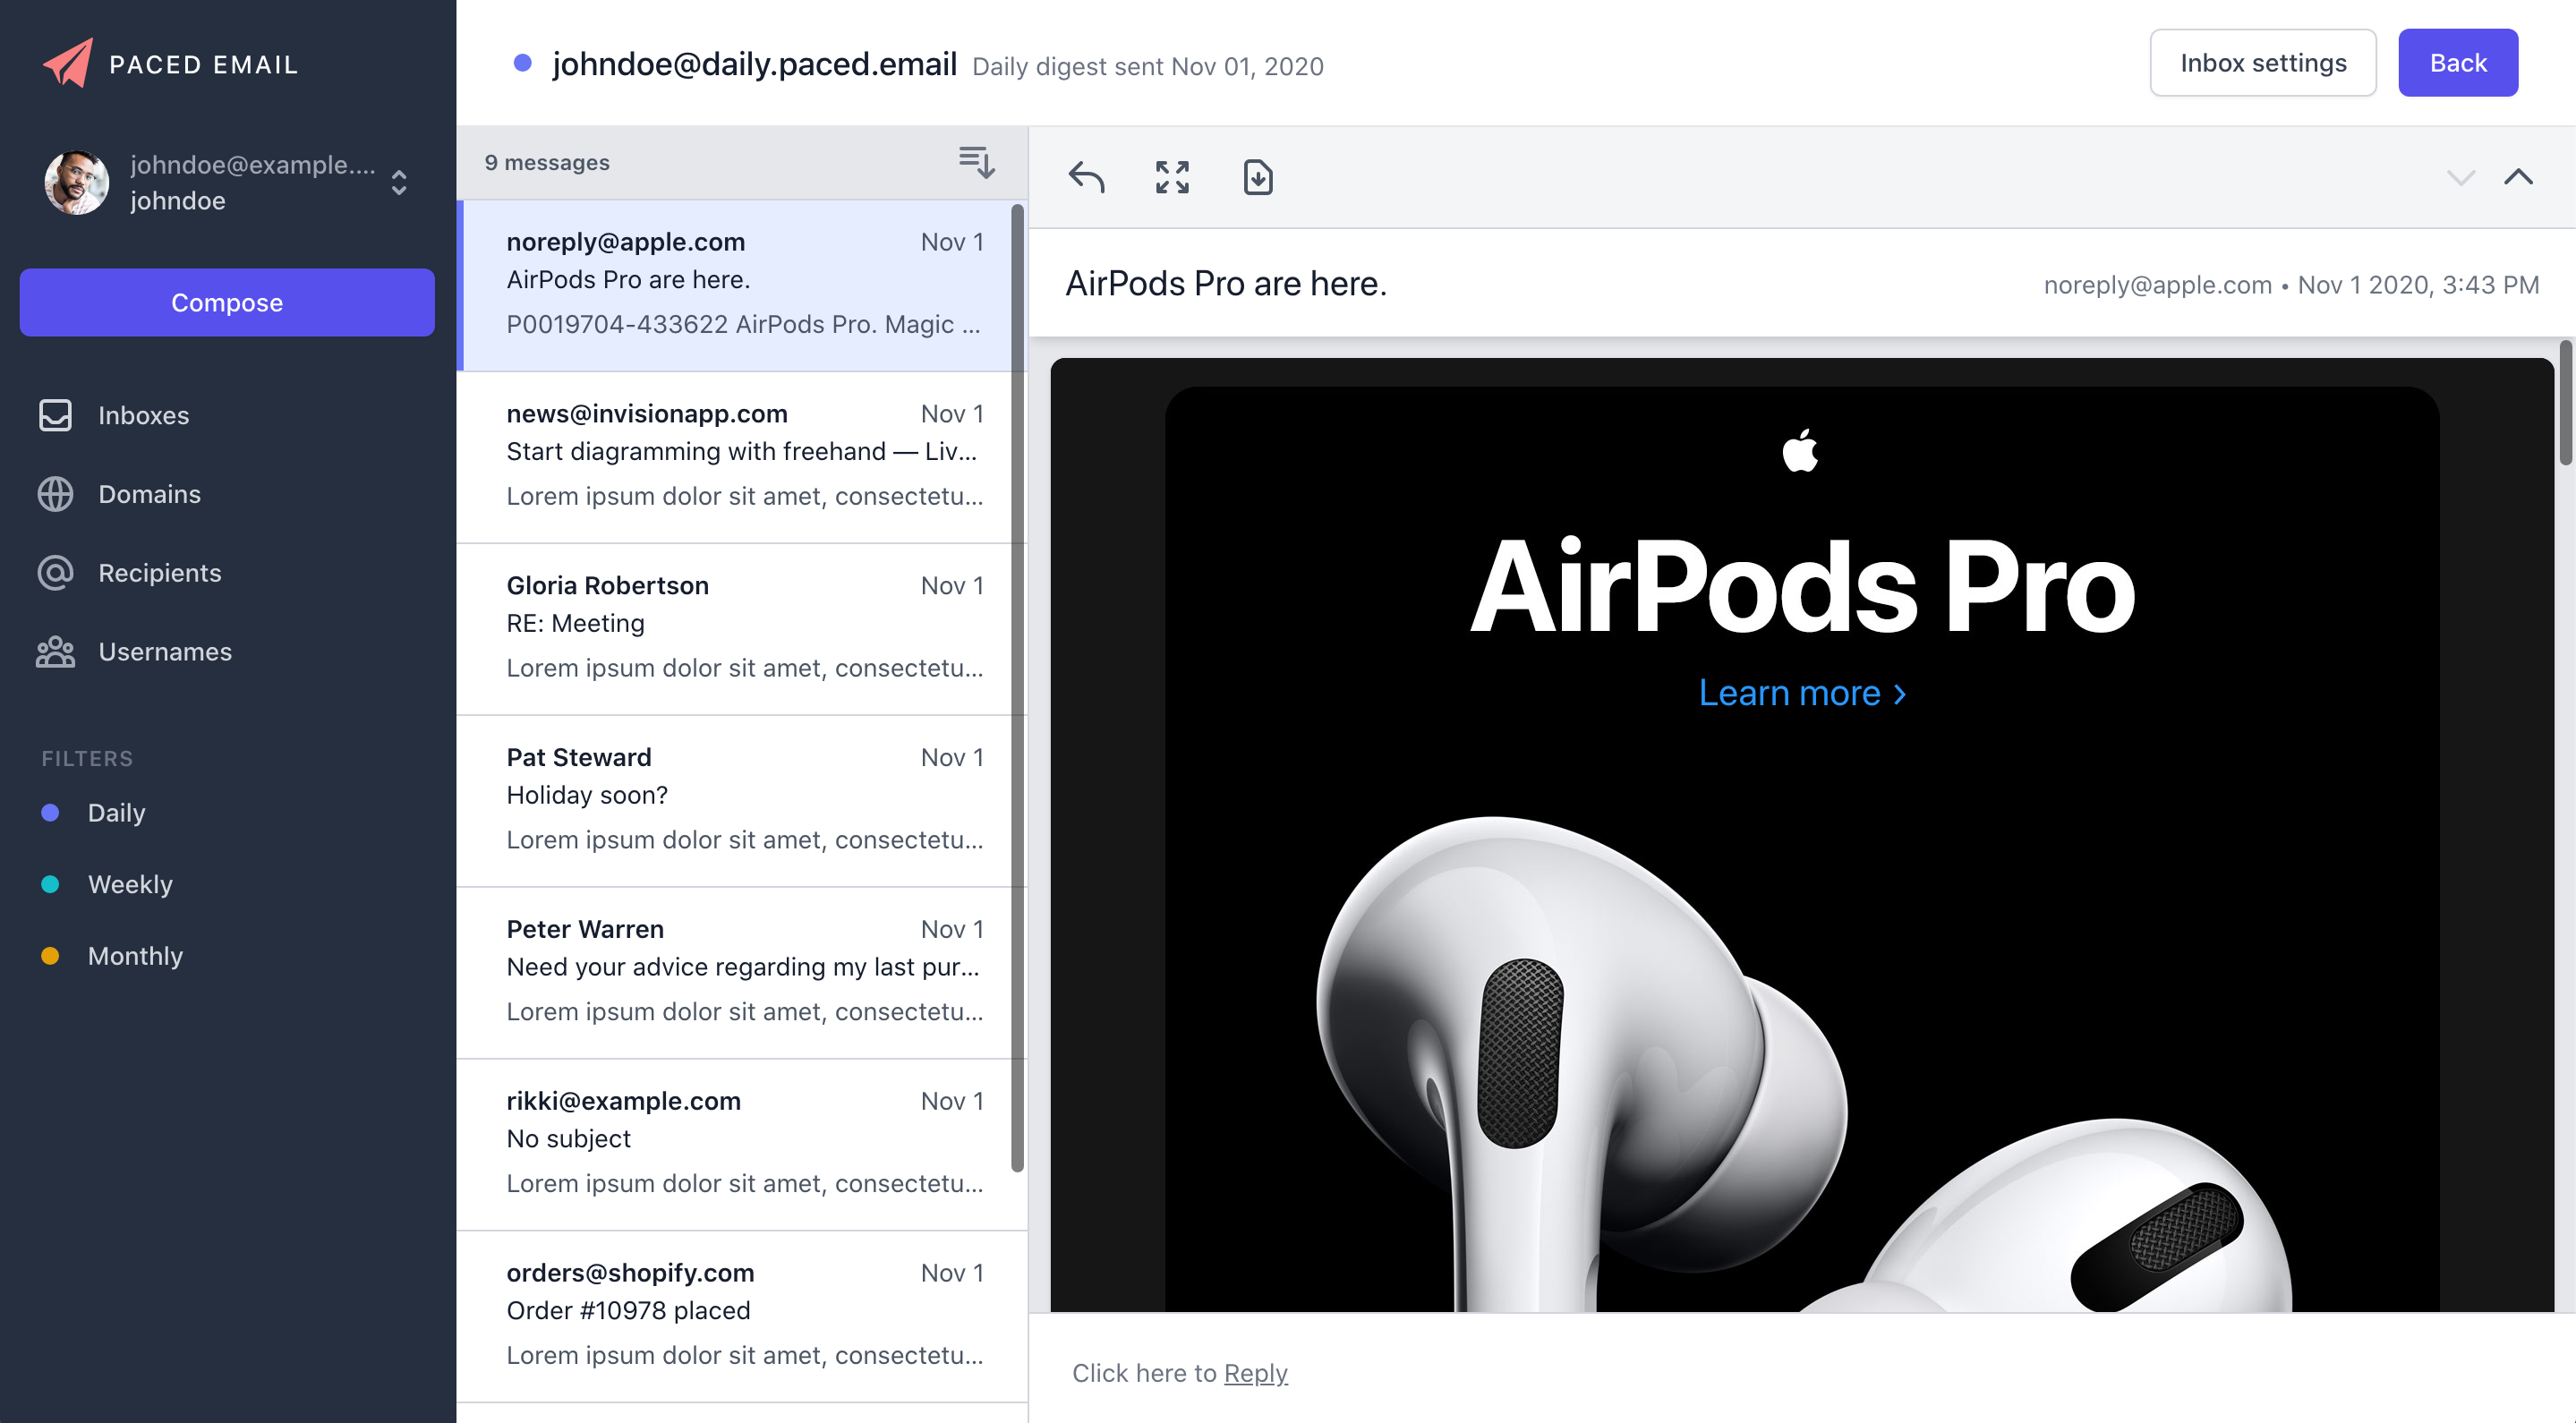Click the Learn more link
Image resolution: width=2576 pixels, height=1423 pixels.
[1802, 692]
